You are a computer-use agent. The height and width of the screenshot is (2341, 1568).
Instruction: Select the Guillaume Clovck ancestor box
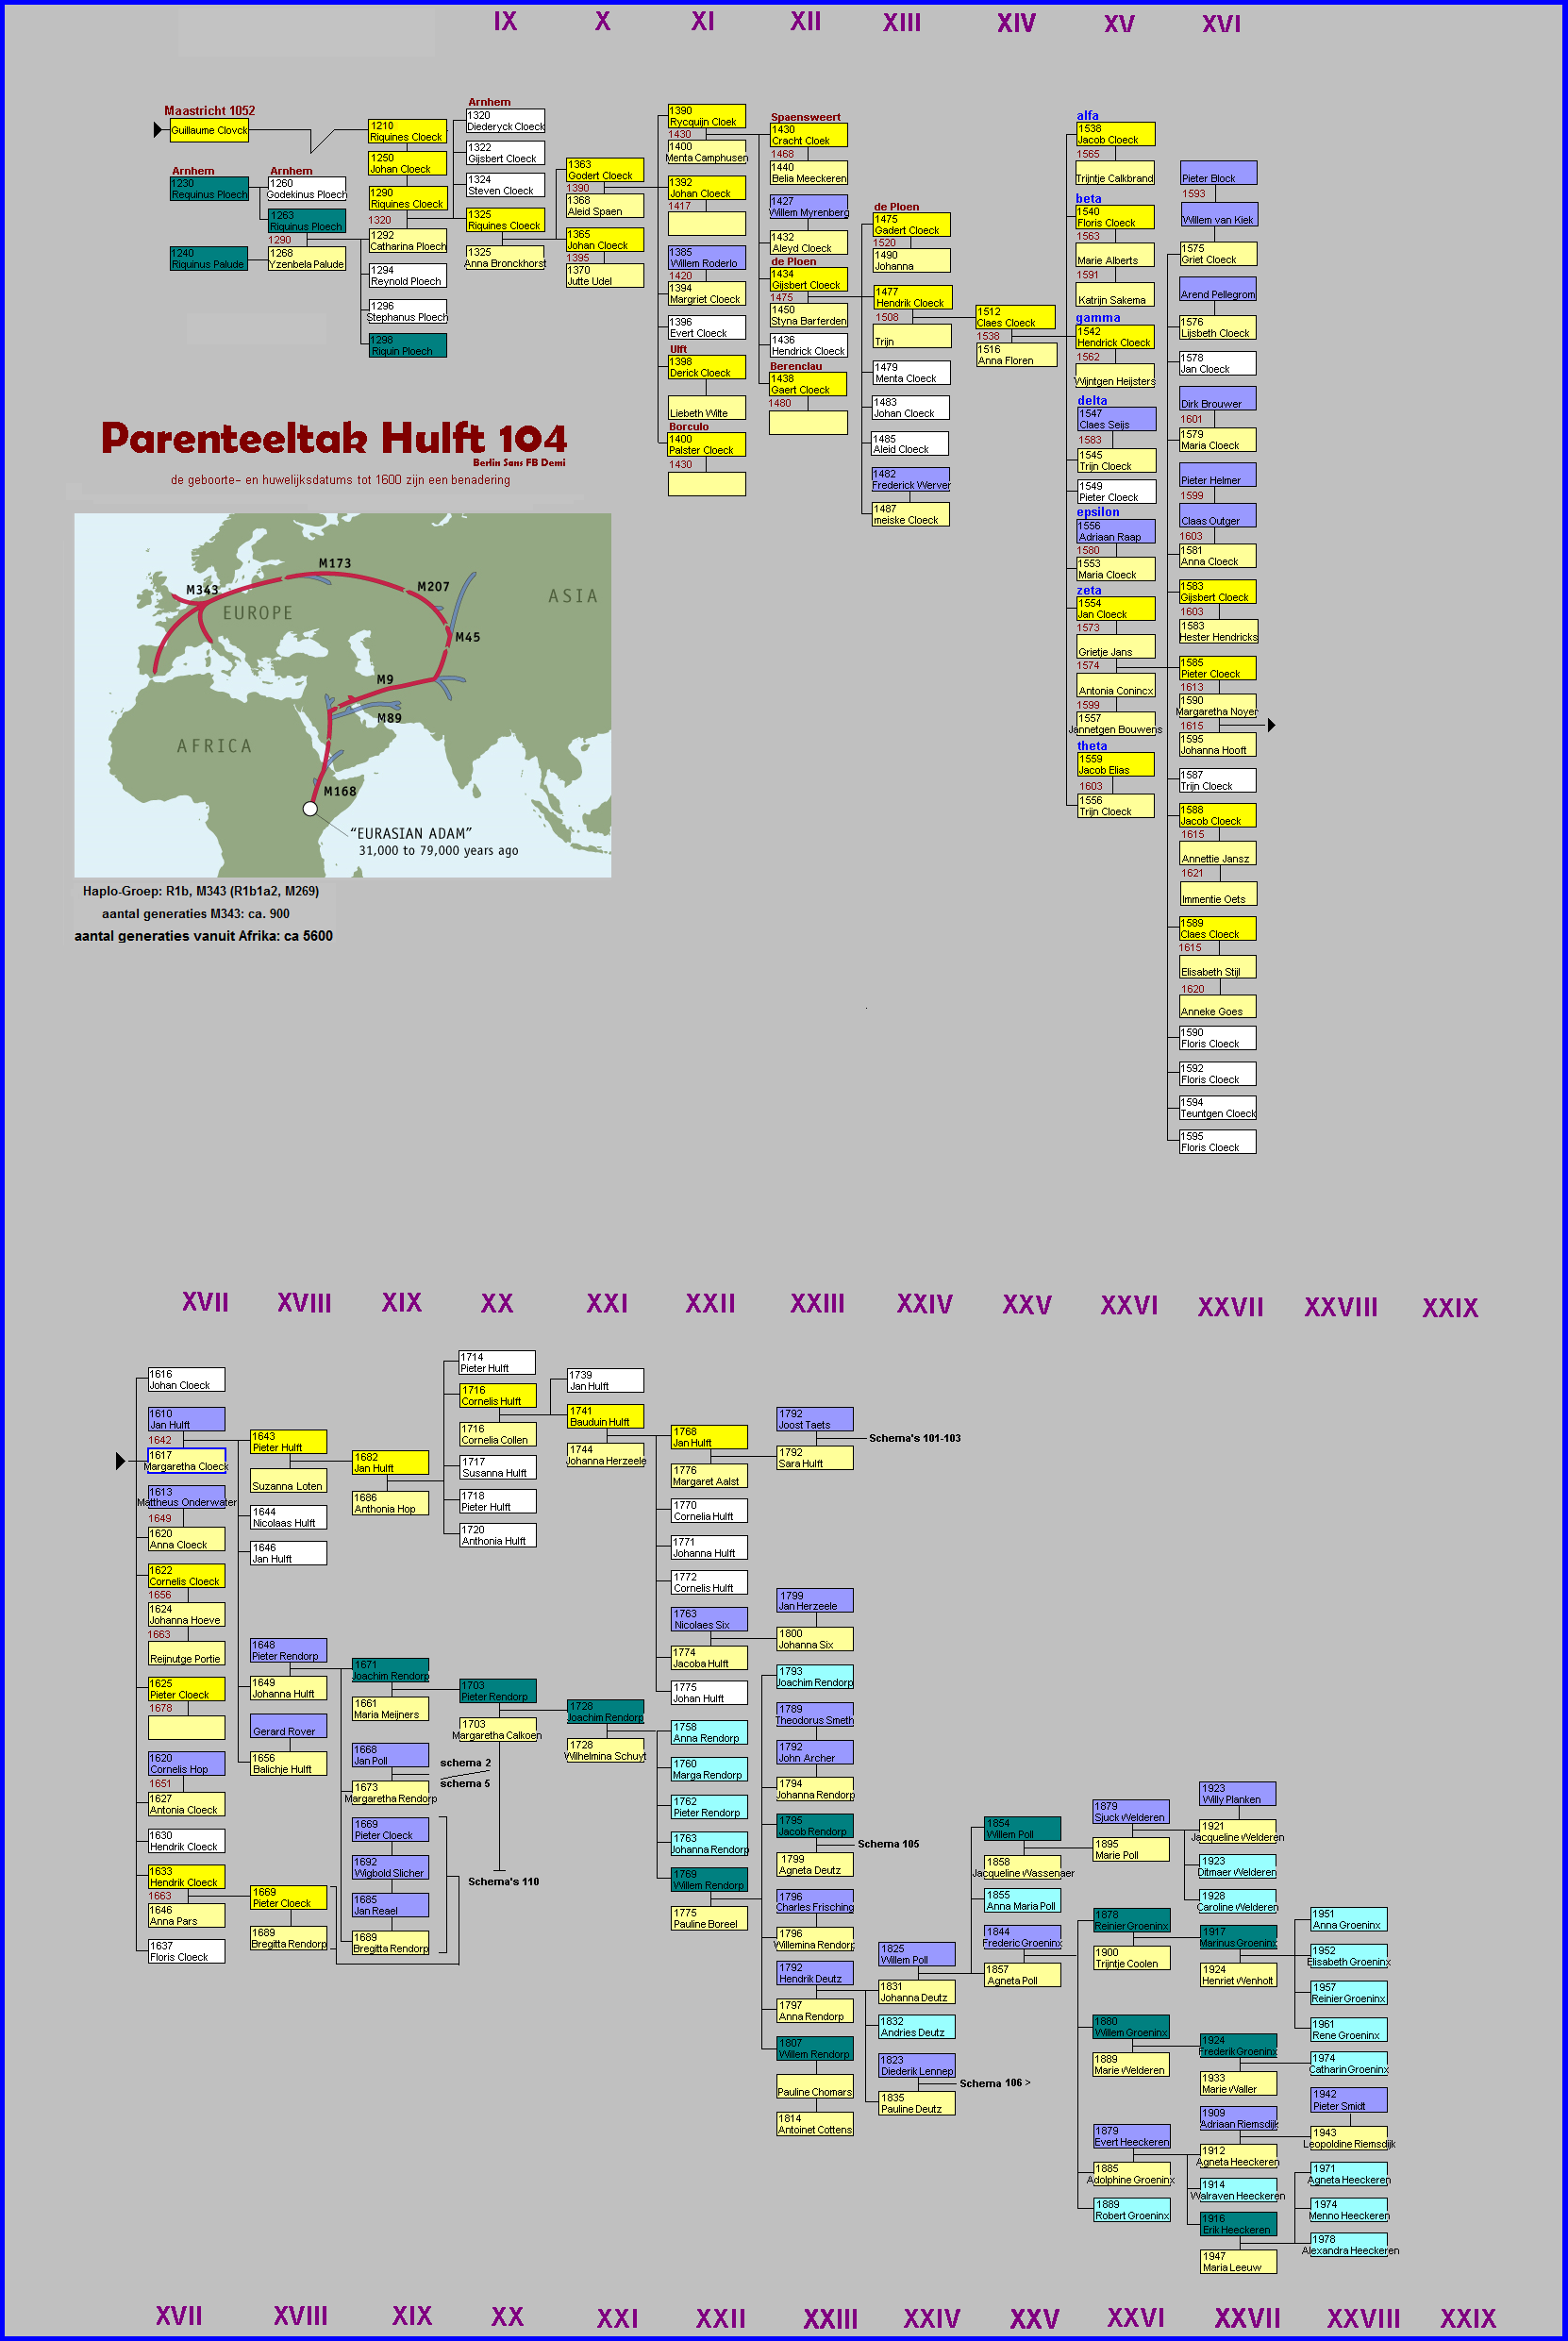[209, 130]
